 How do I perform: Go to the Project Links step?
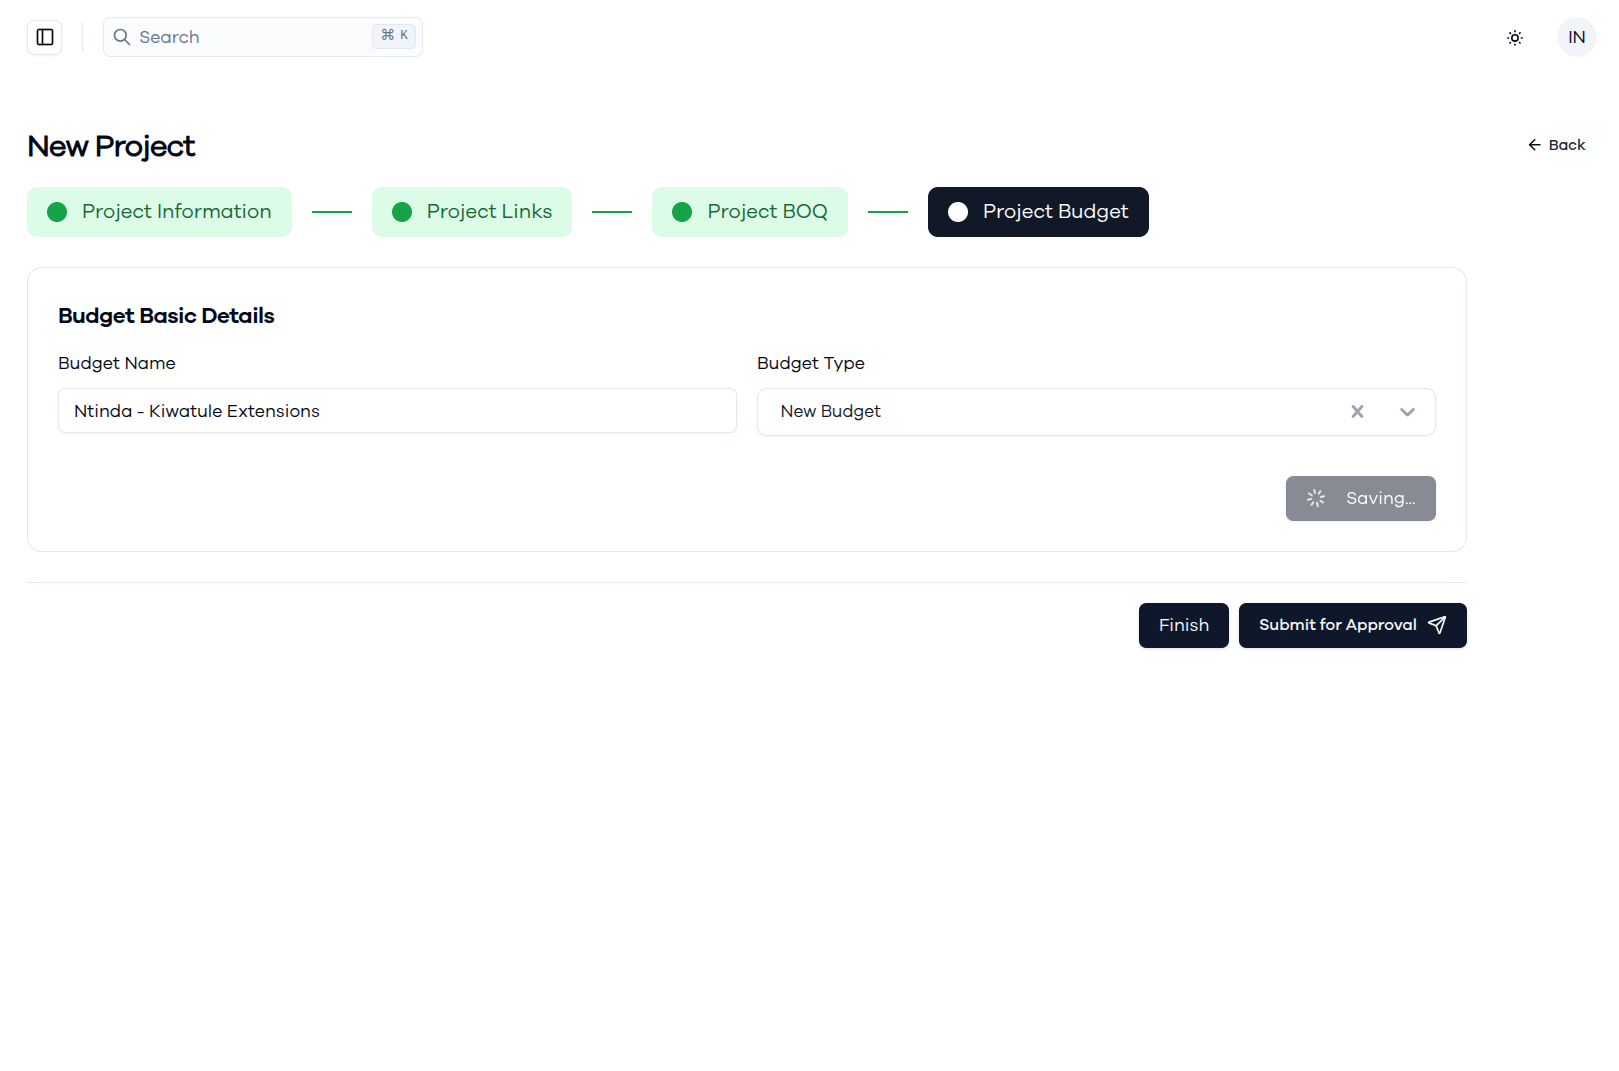tap(472, 212)
